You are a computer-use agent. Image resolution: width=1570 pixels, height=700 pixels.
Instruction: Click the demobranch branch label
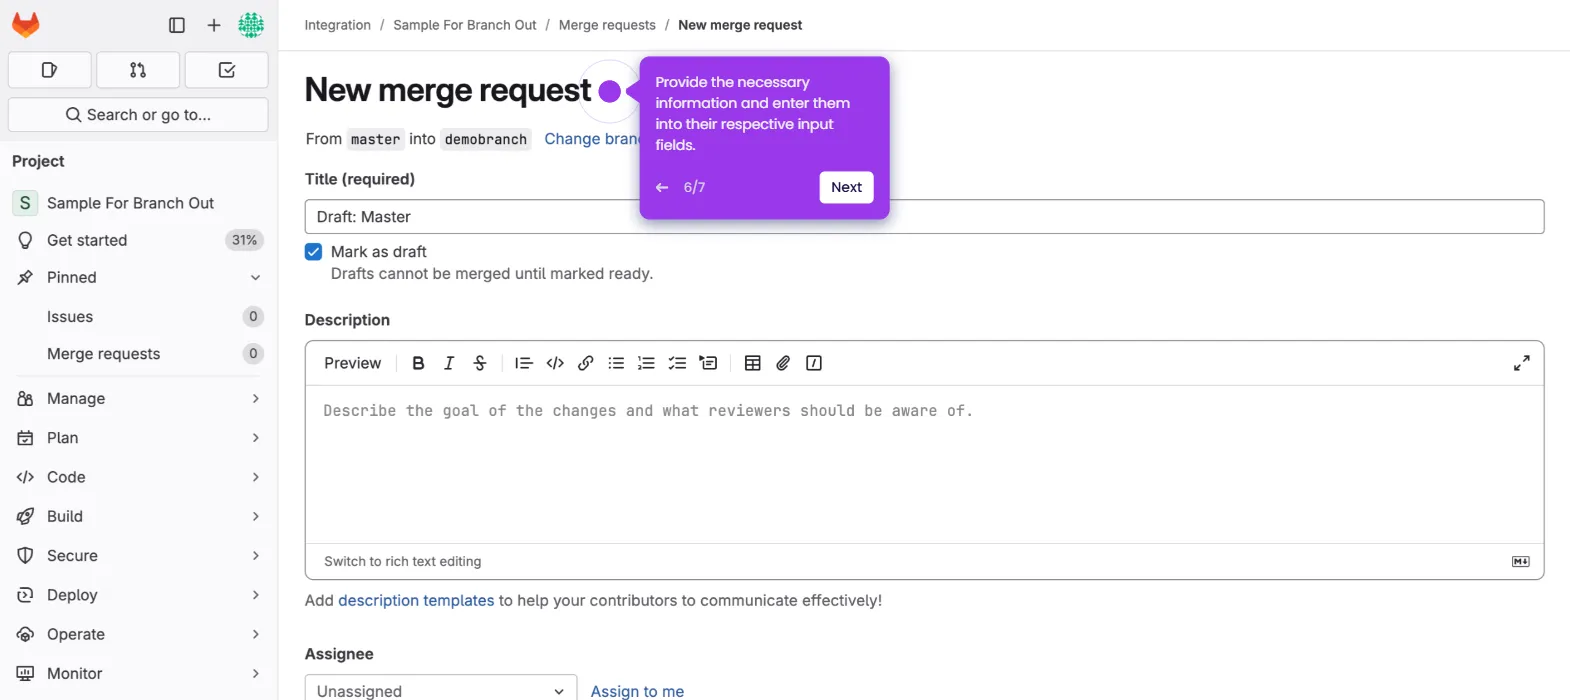(486, 139)
